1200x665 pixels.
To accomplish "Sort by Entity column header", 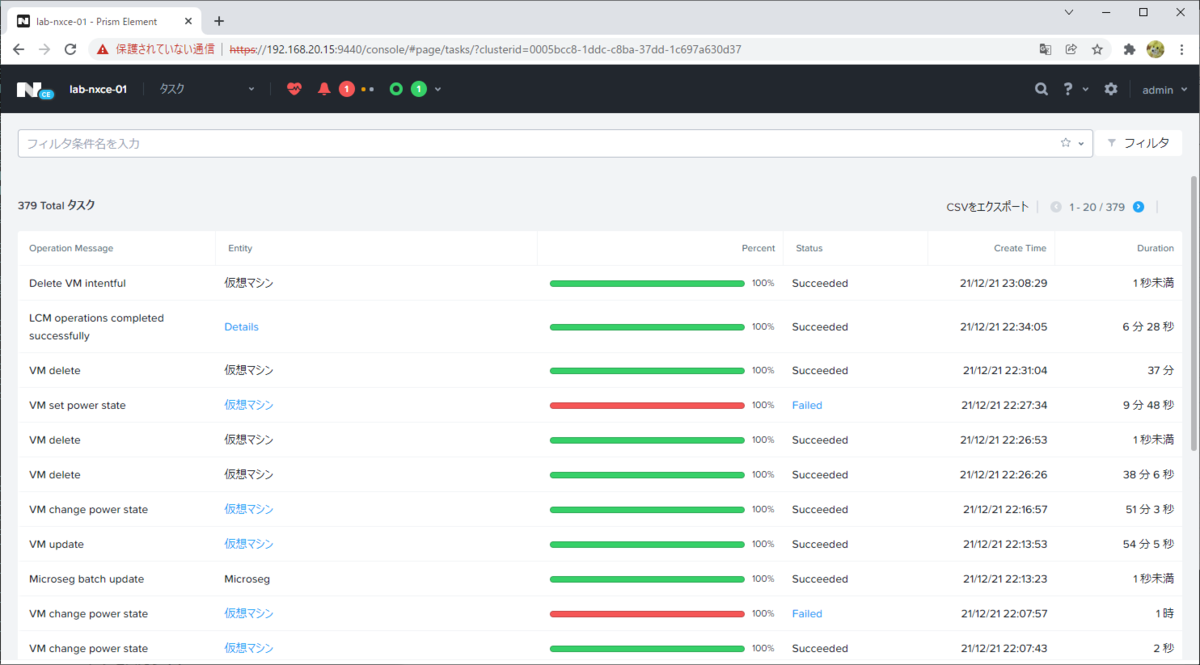I will (240, 248).
